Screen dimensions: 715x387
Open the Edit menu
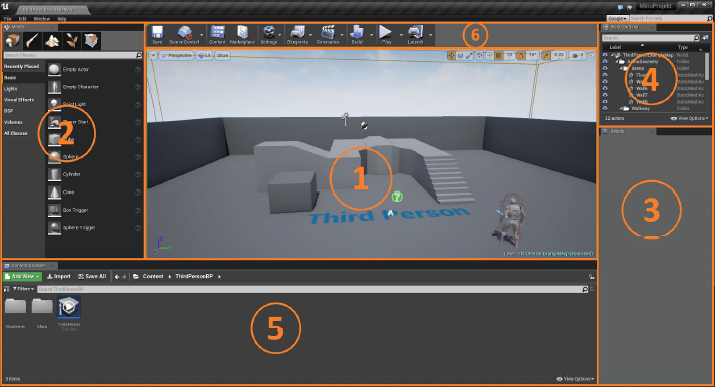[22, 19]
